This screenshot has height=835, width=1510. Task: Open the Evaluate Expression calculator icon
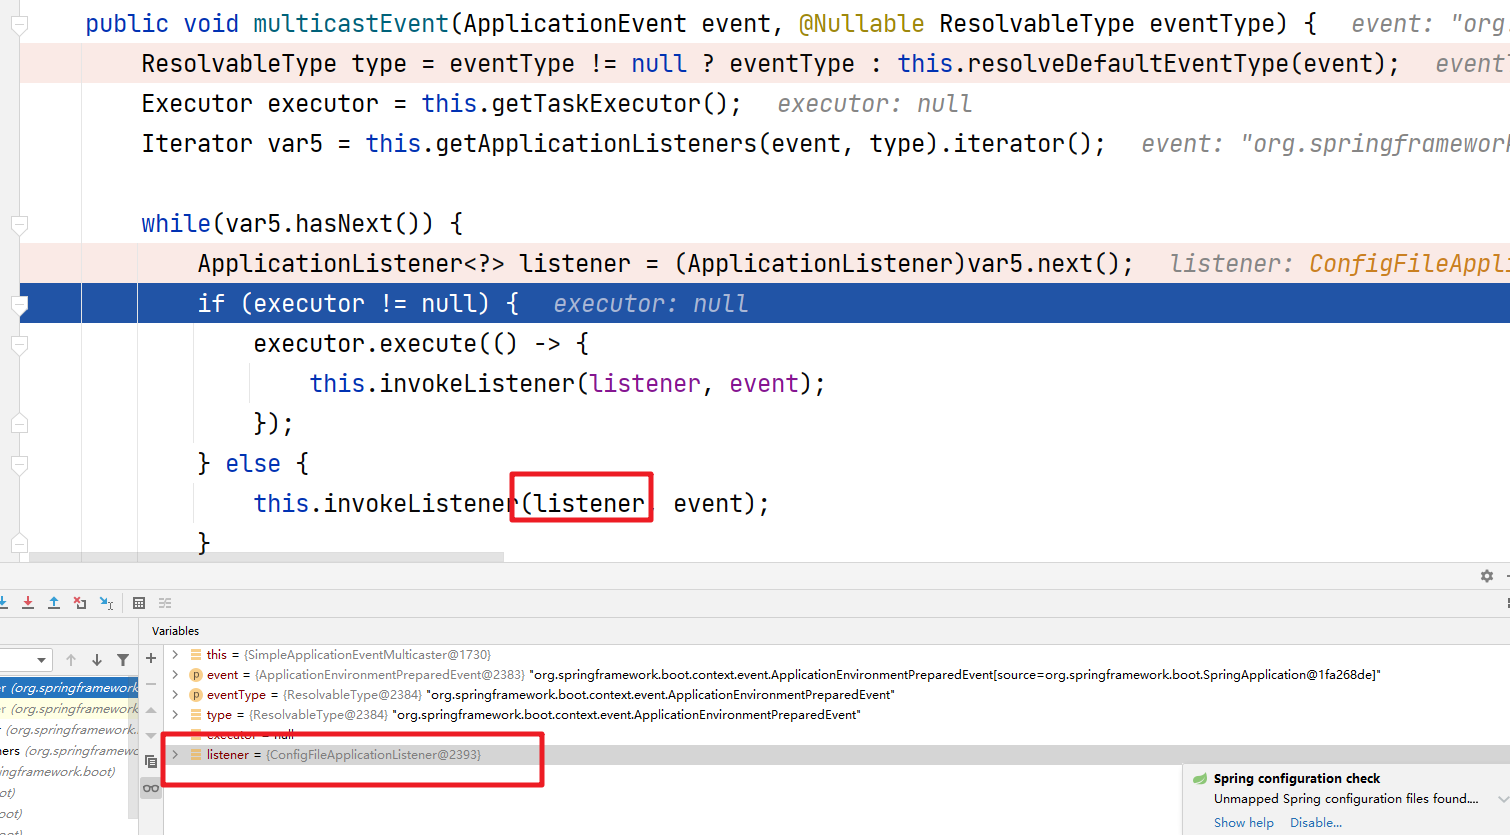tap(139, 603)
